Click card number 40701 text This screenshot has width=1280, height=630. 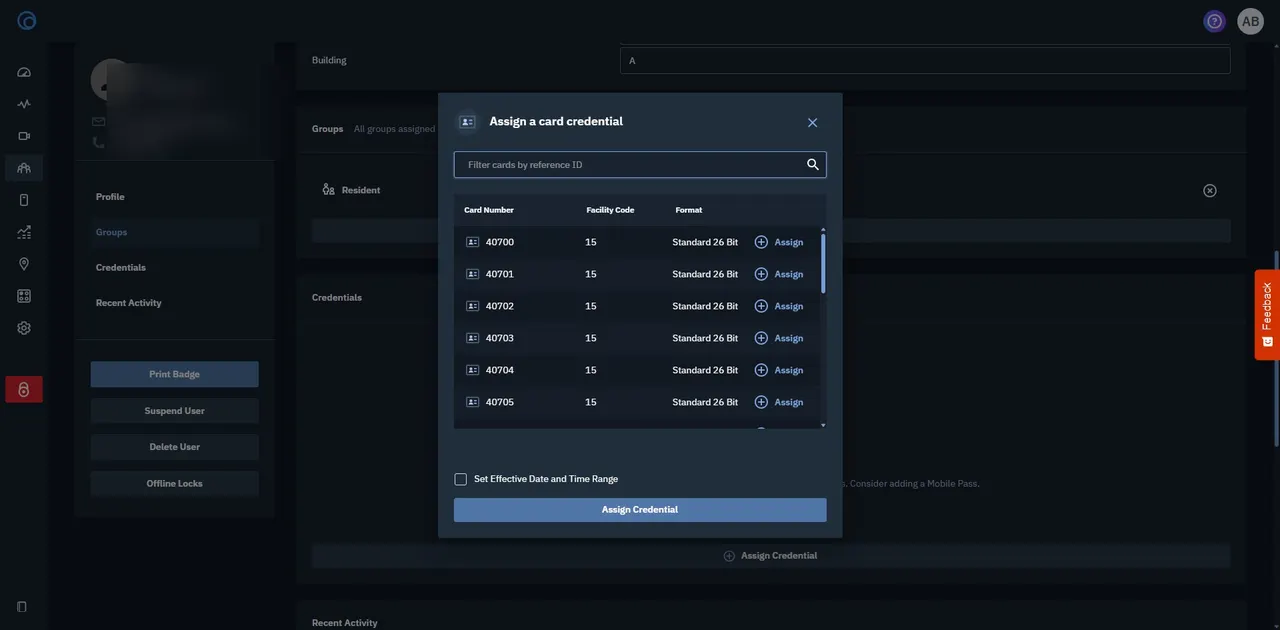pyautogui.click(x=500, y=274)
